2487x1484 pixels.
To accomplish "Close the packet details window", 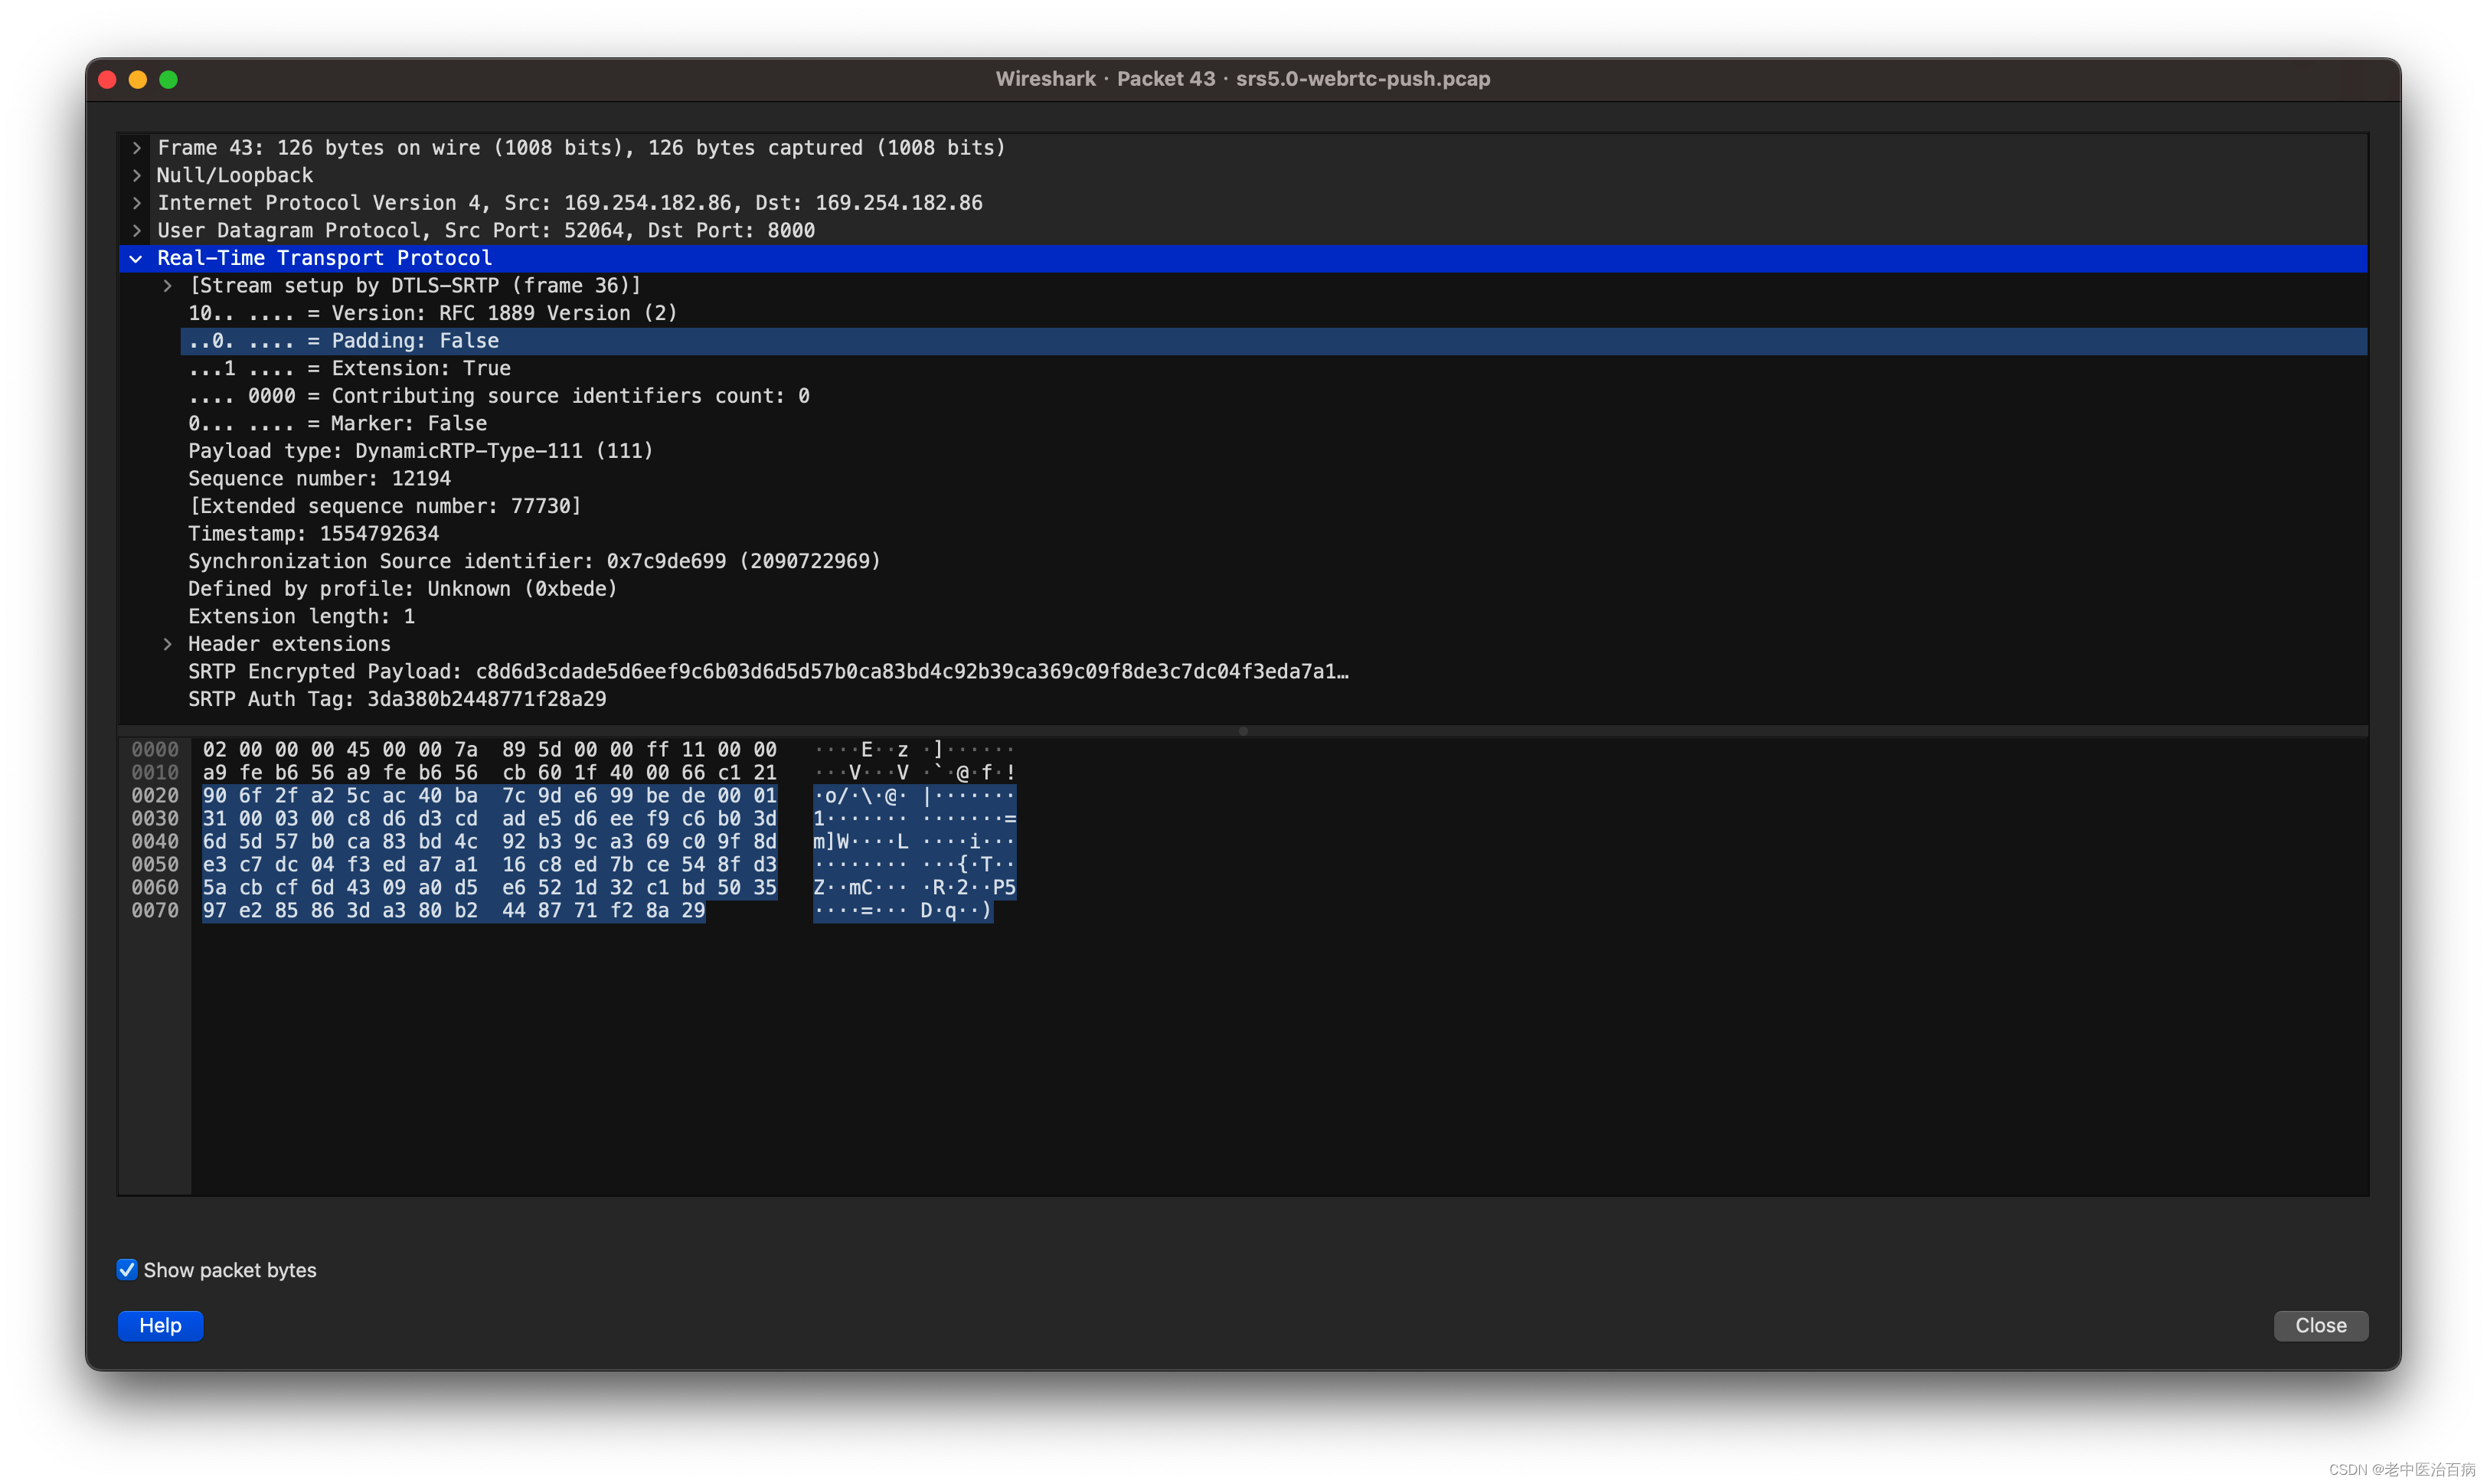I will coord(2320,1325).
